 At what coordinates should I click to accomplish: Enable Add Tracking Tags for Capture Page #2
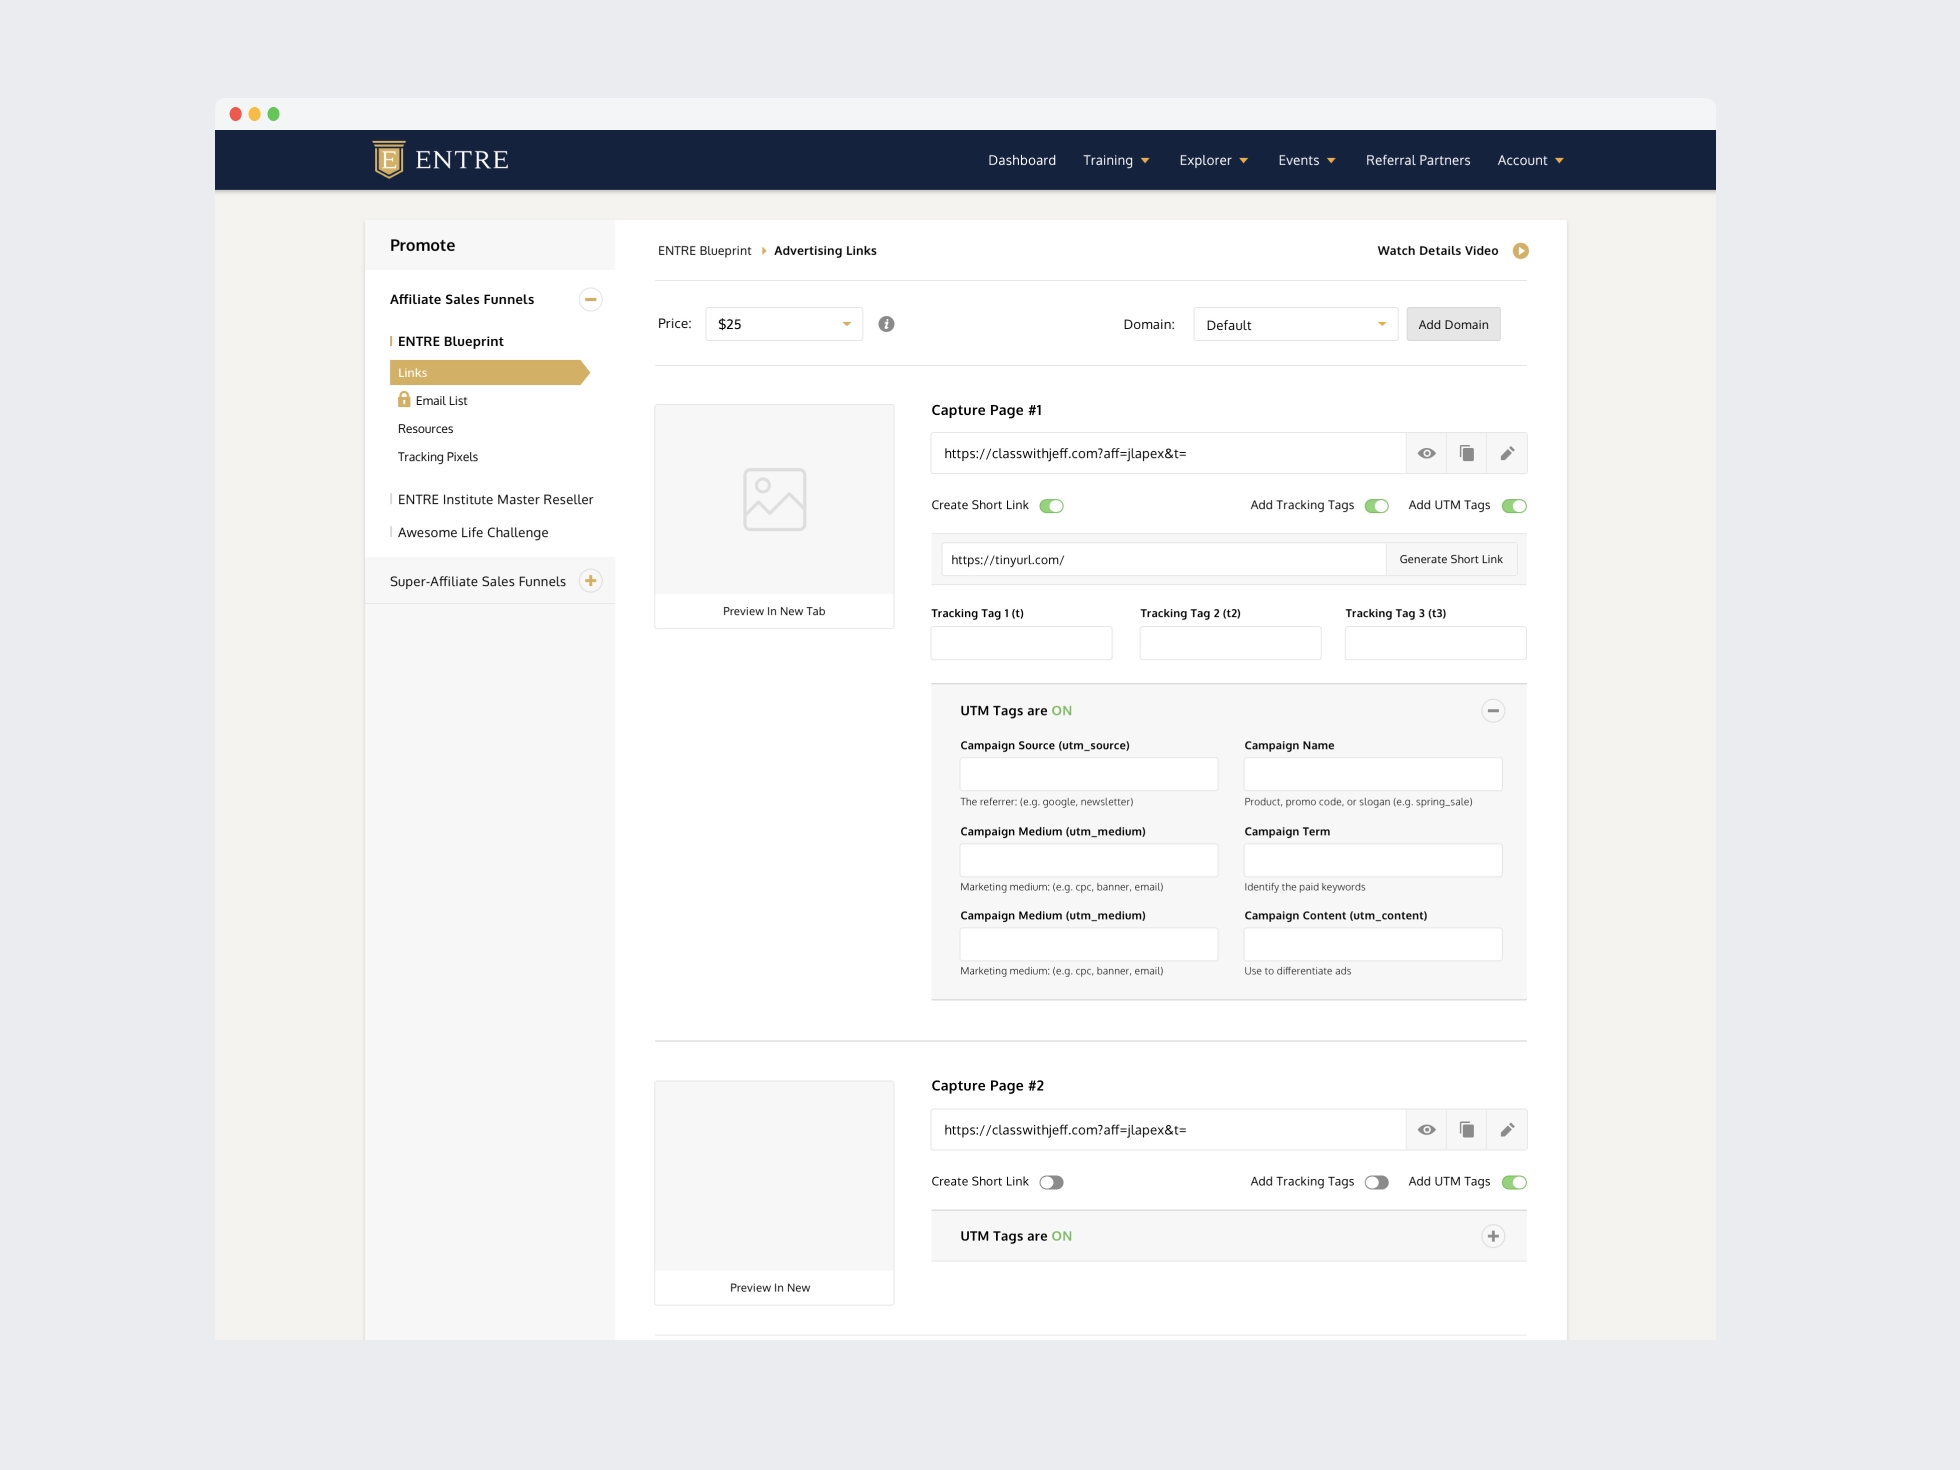pyautogui.click(x=1376, y=1182)
